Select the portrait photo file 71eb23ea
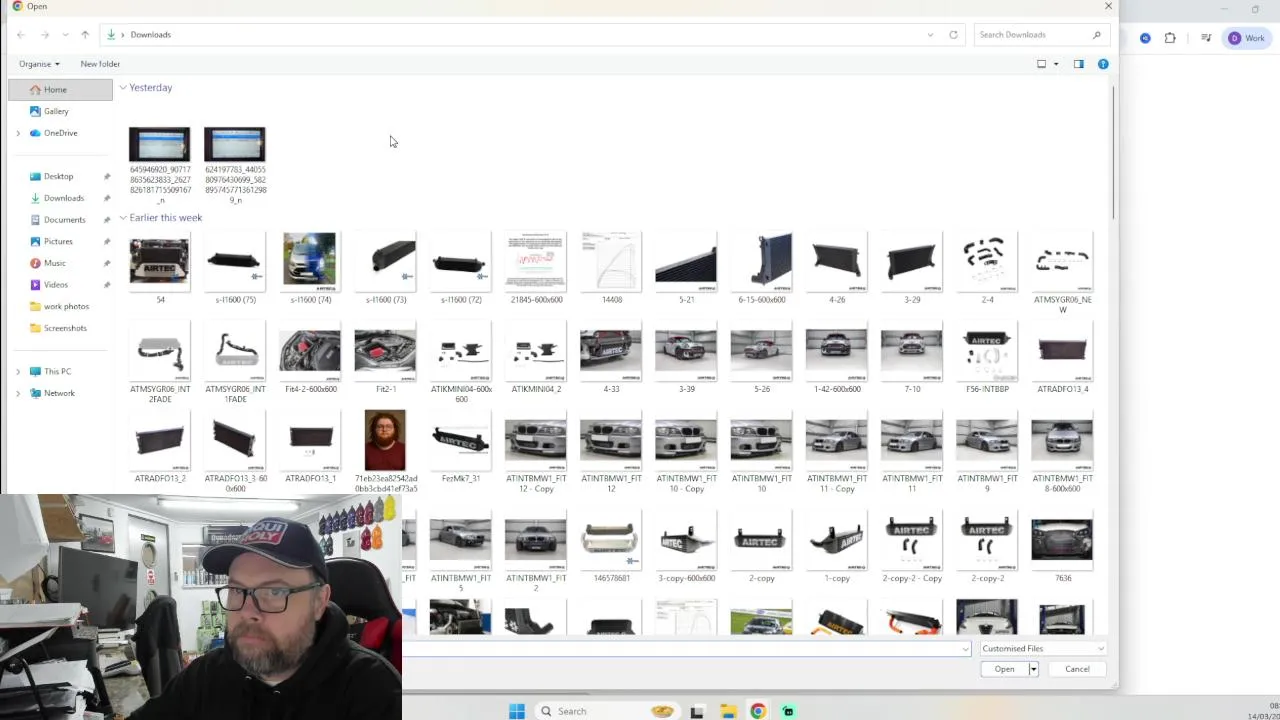Viewport: 1280px width, 720px height. 385,451
